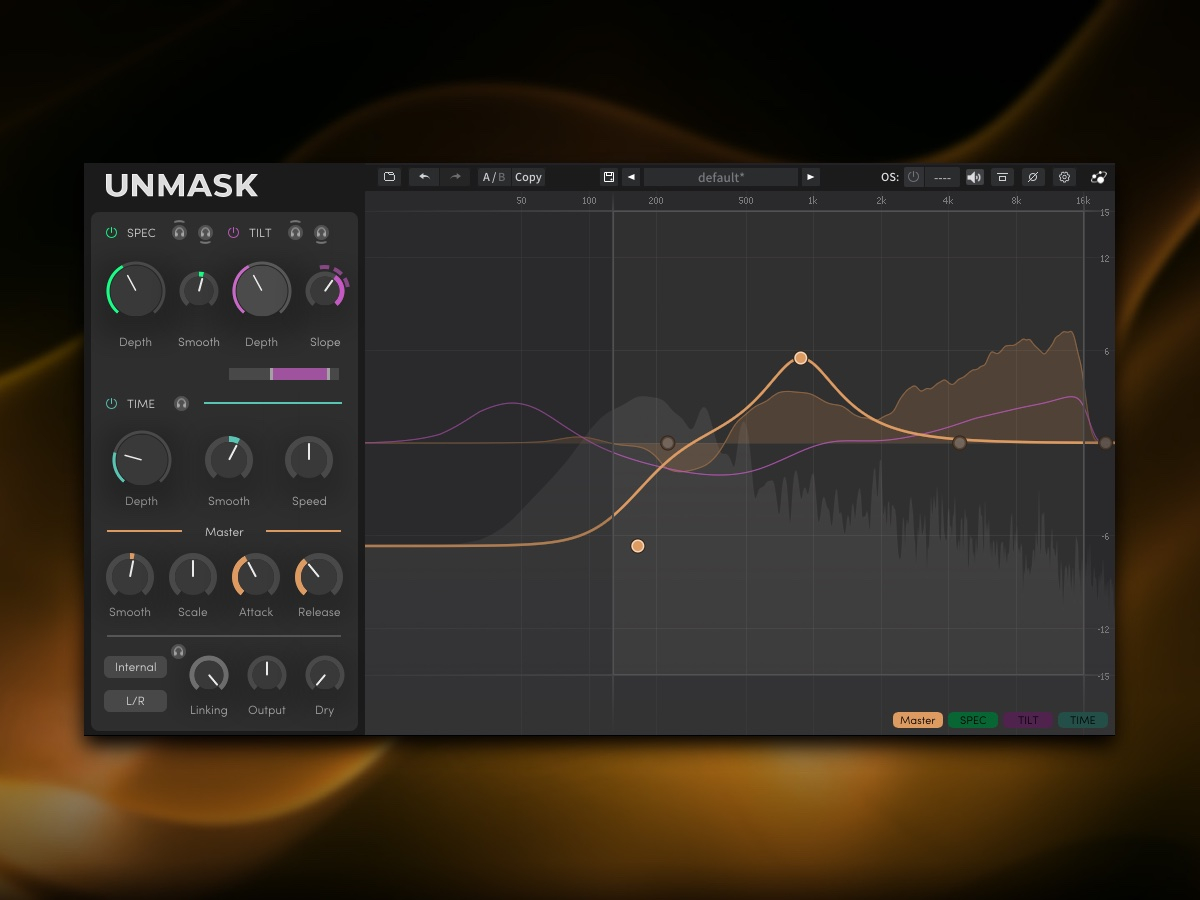Click first TILT headphone icon

[295, 232]
